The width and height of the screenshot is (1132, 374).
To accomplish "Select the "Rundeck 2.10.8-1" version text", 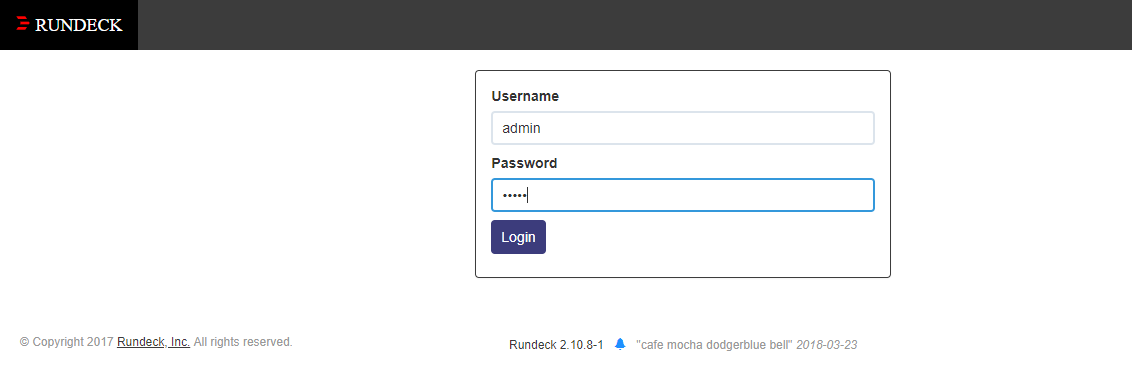I will coord(556,345).
